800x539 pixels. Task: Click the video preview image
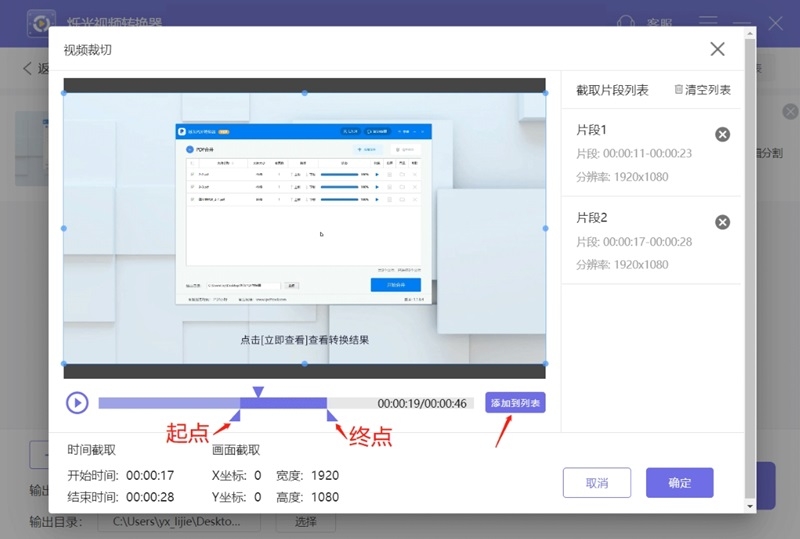305,228
